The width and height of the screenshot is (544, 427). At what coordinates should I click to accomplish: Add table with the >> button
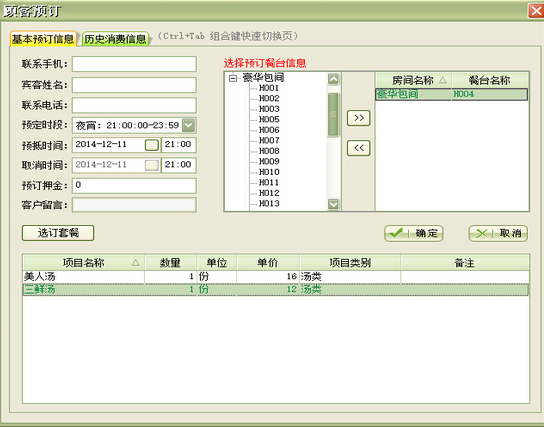[359, 118]
